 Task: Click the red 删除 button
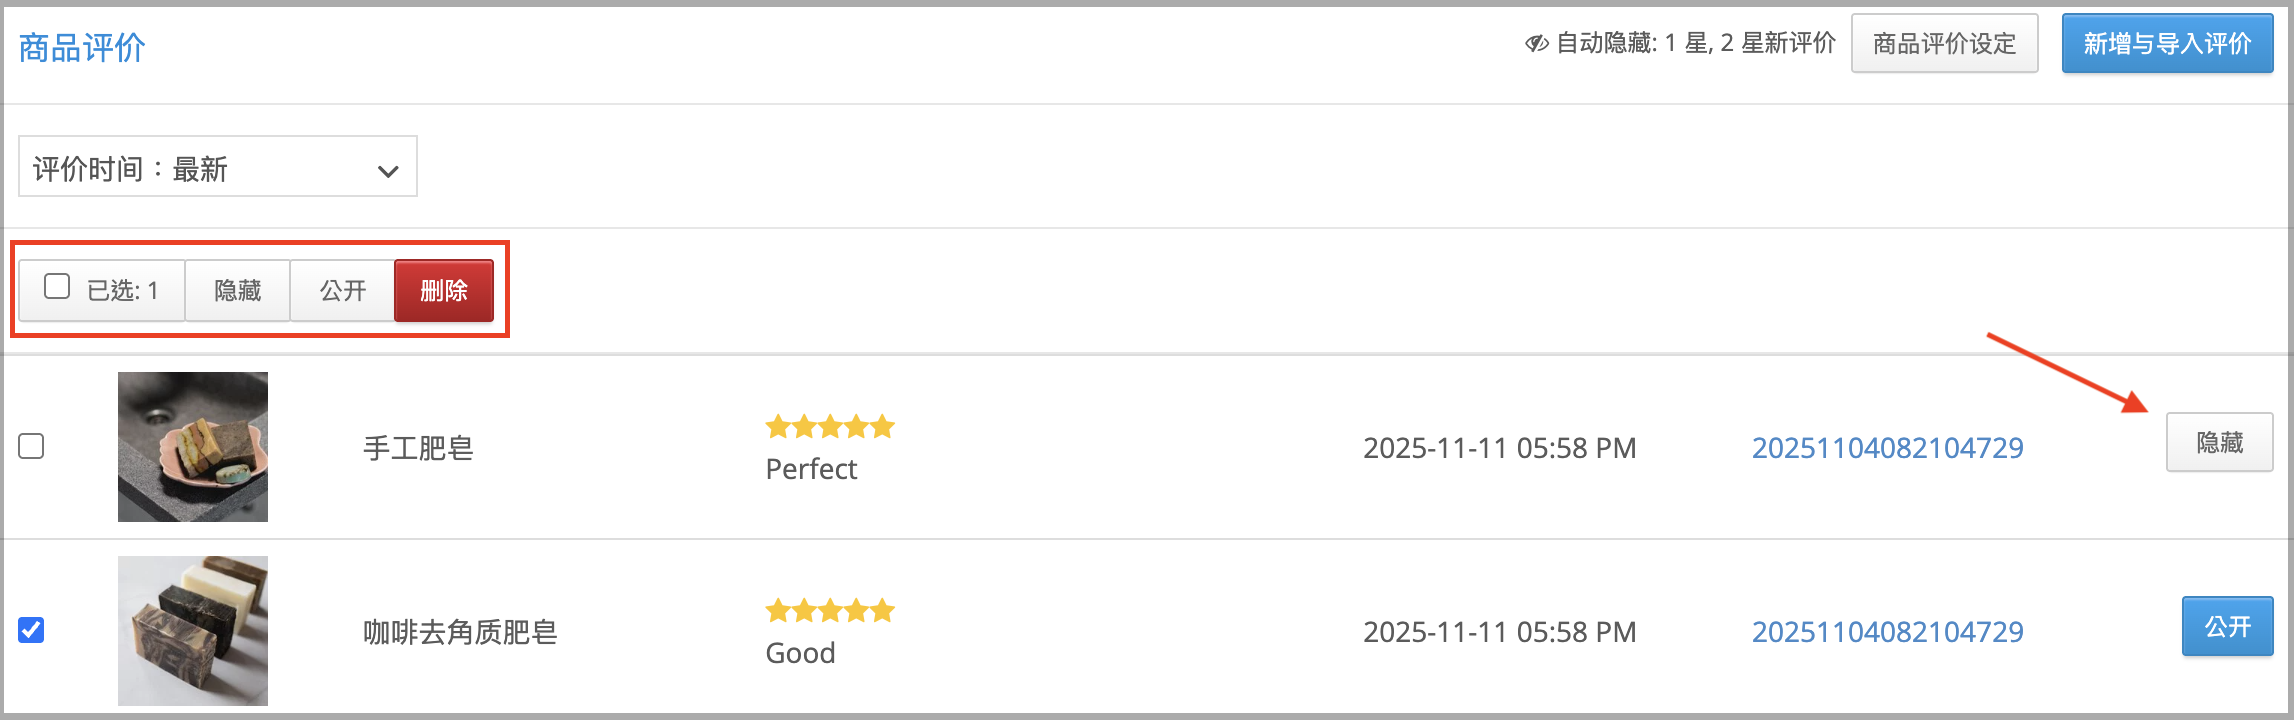coord(444,291)
